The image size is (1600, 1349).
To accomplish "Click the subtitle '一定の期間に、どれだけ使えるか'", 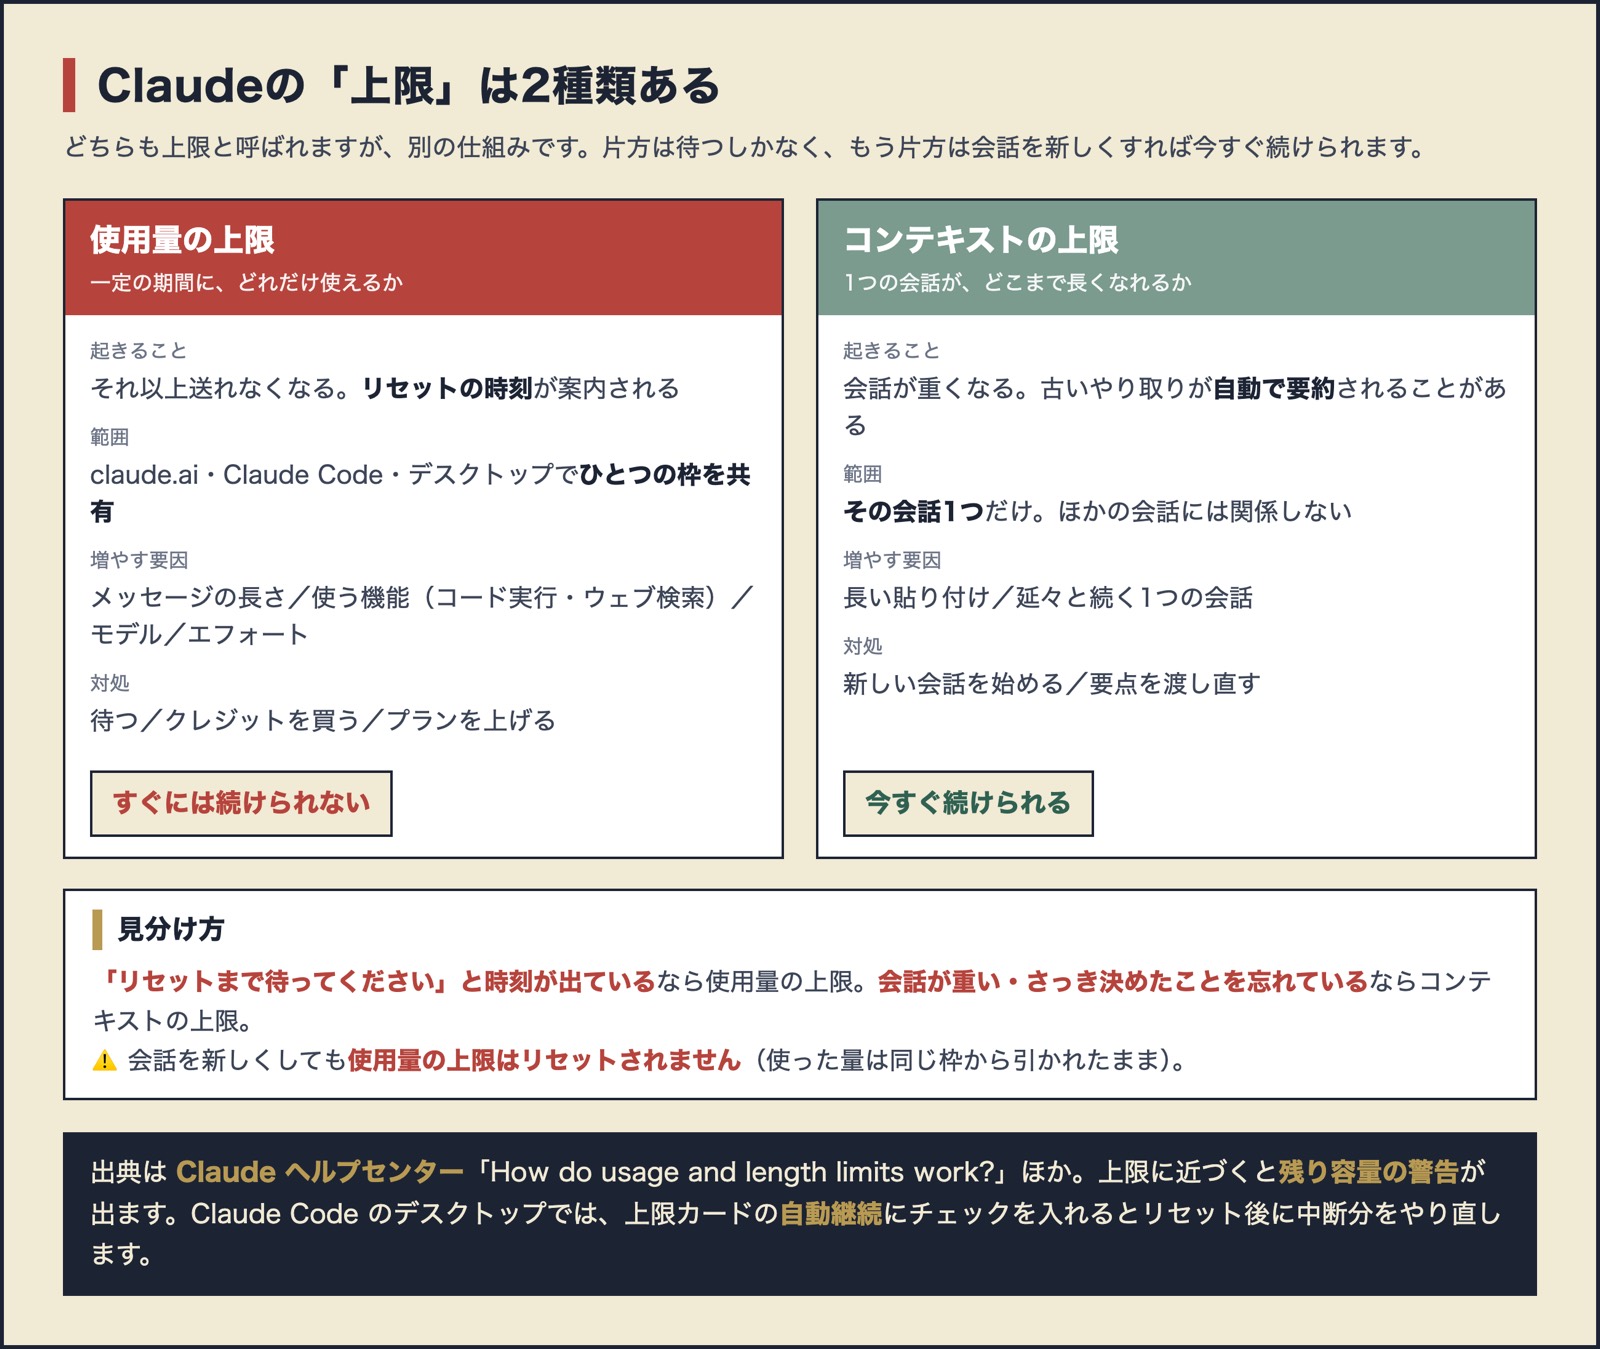I will pos(246,283).
